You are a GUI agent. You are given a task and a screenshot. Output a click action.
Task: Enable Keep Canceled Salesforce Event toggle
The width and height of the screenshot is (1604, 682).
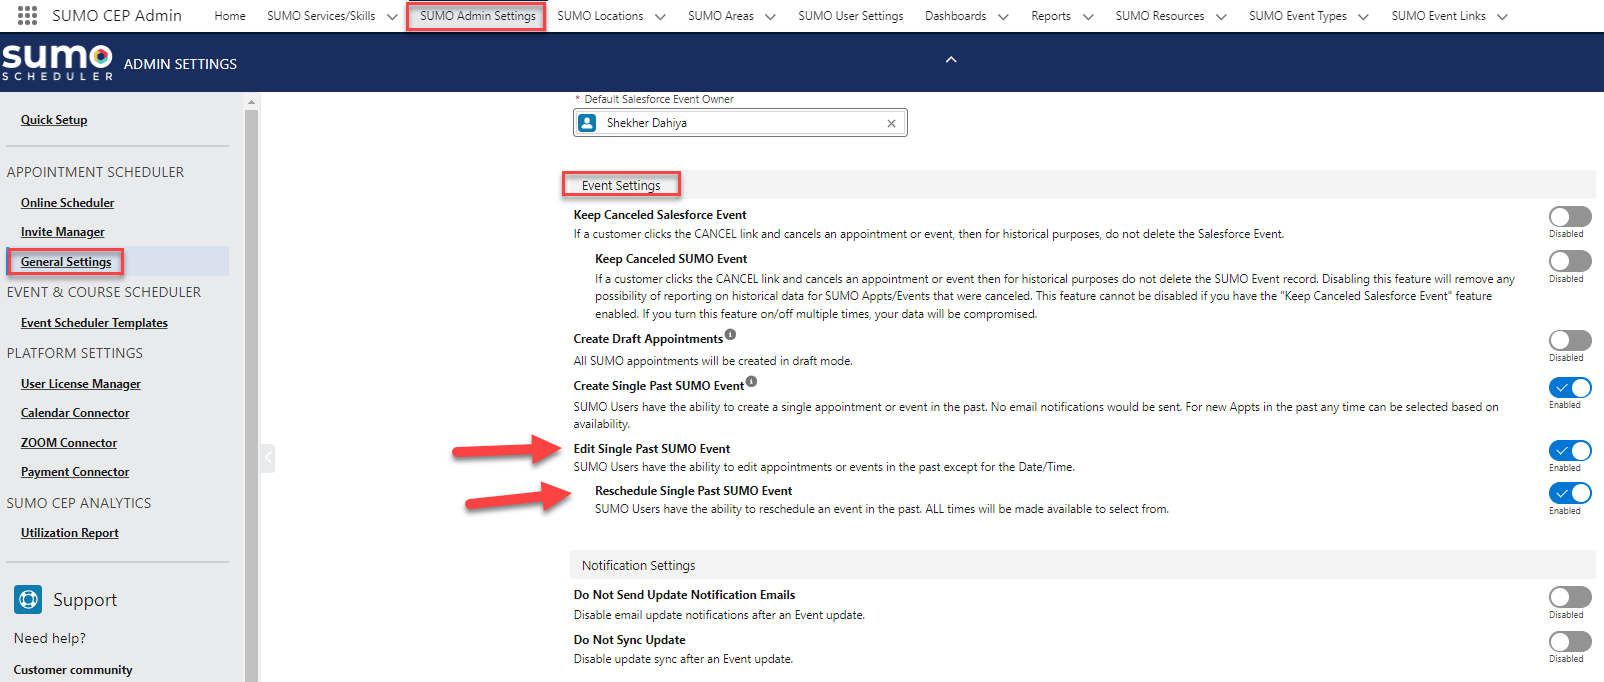click(1569, 217)
